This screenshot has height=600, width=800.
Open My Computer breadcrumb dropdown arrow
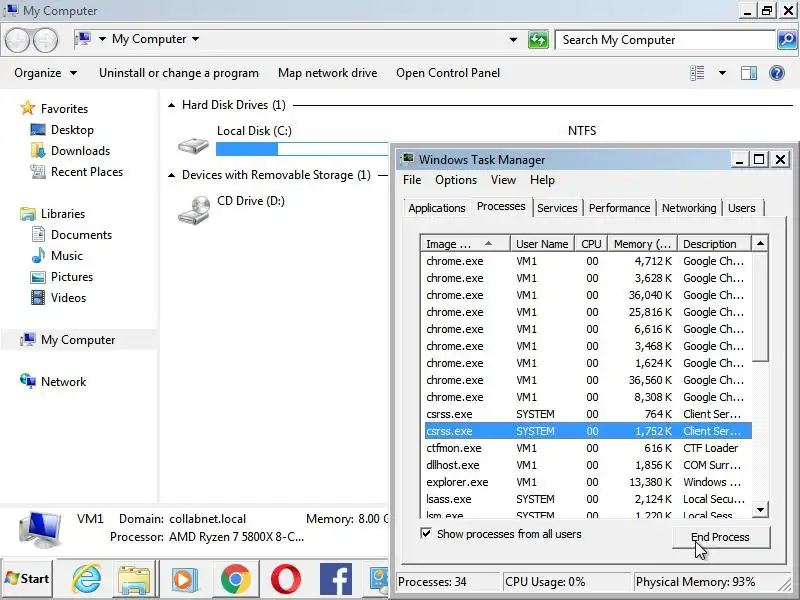coord(195,39)
